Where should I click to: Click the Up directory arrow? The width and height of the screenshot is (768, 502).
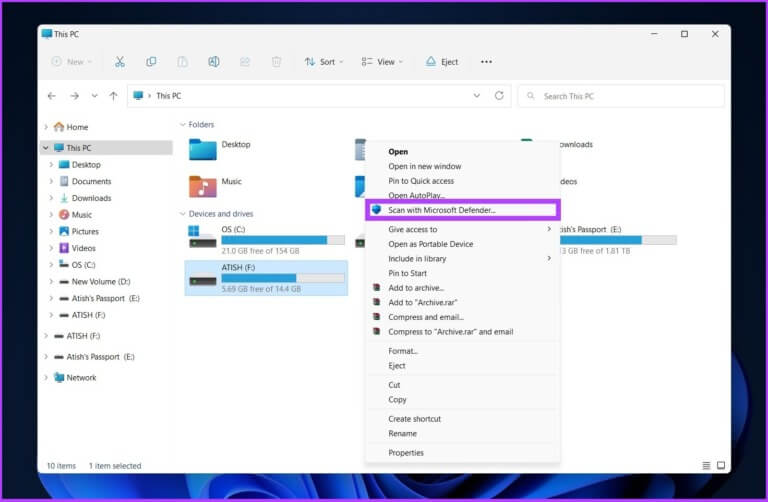(x=113, y=96)
